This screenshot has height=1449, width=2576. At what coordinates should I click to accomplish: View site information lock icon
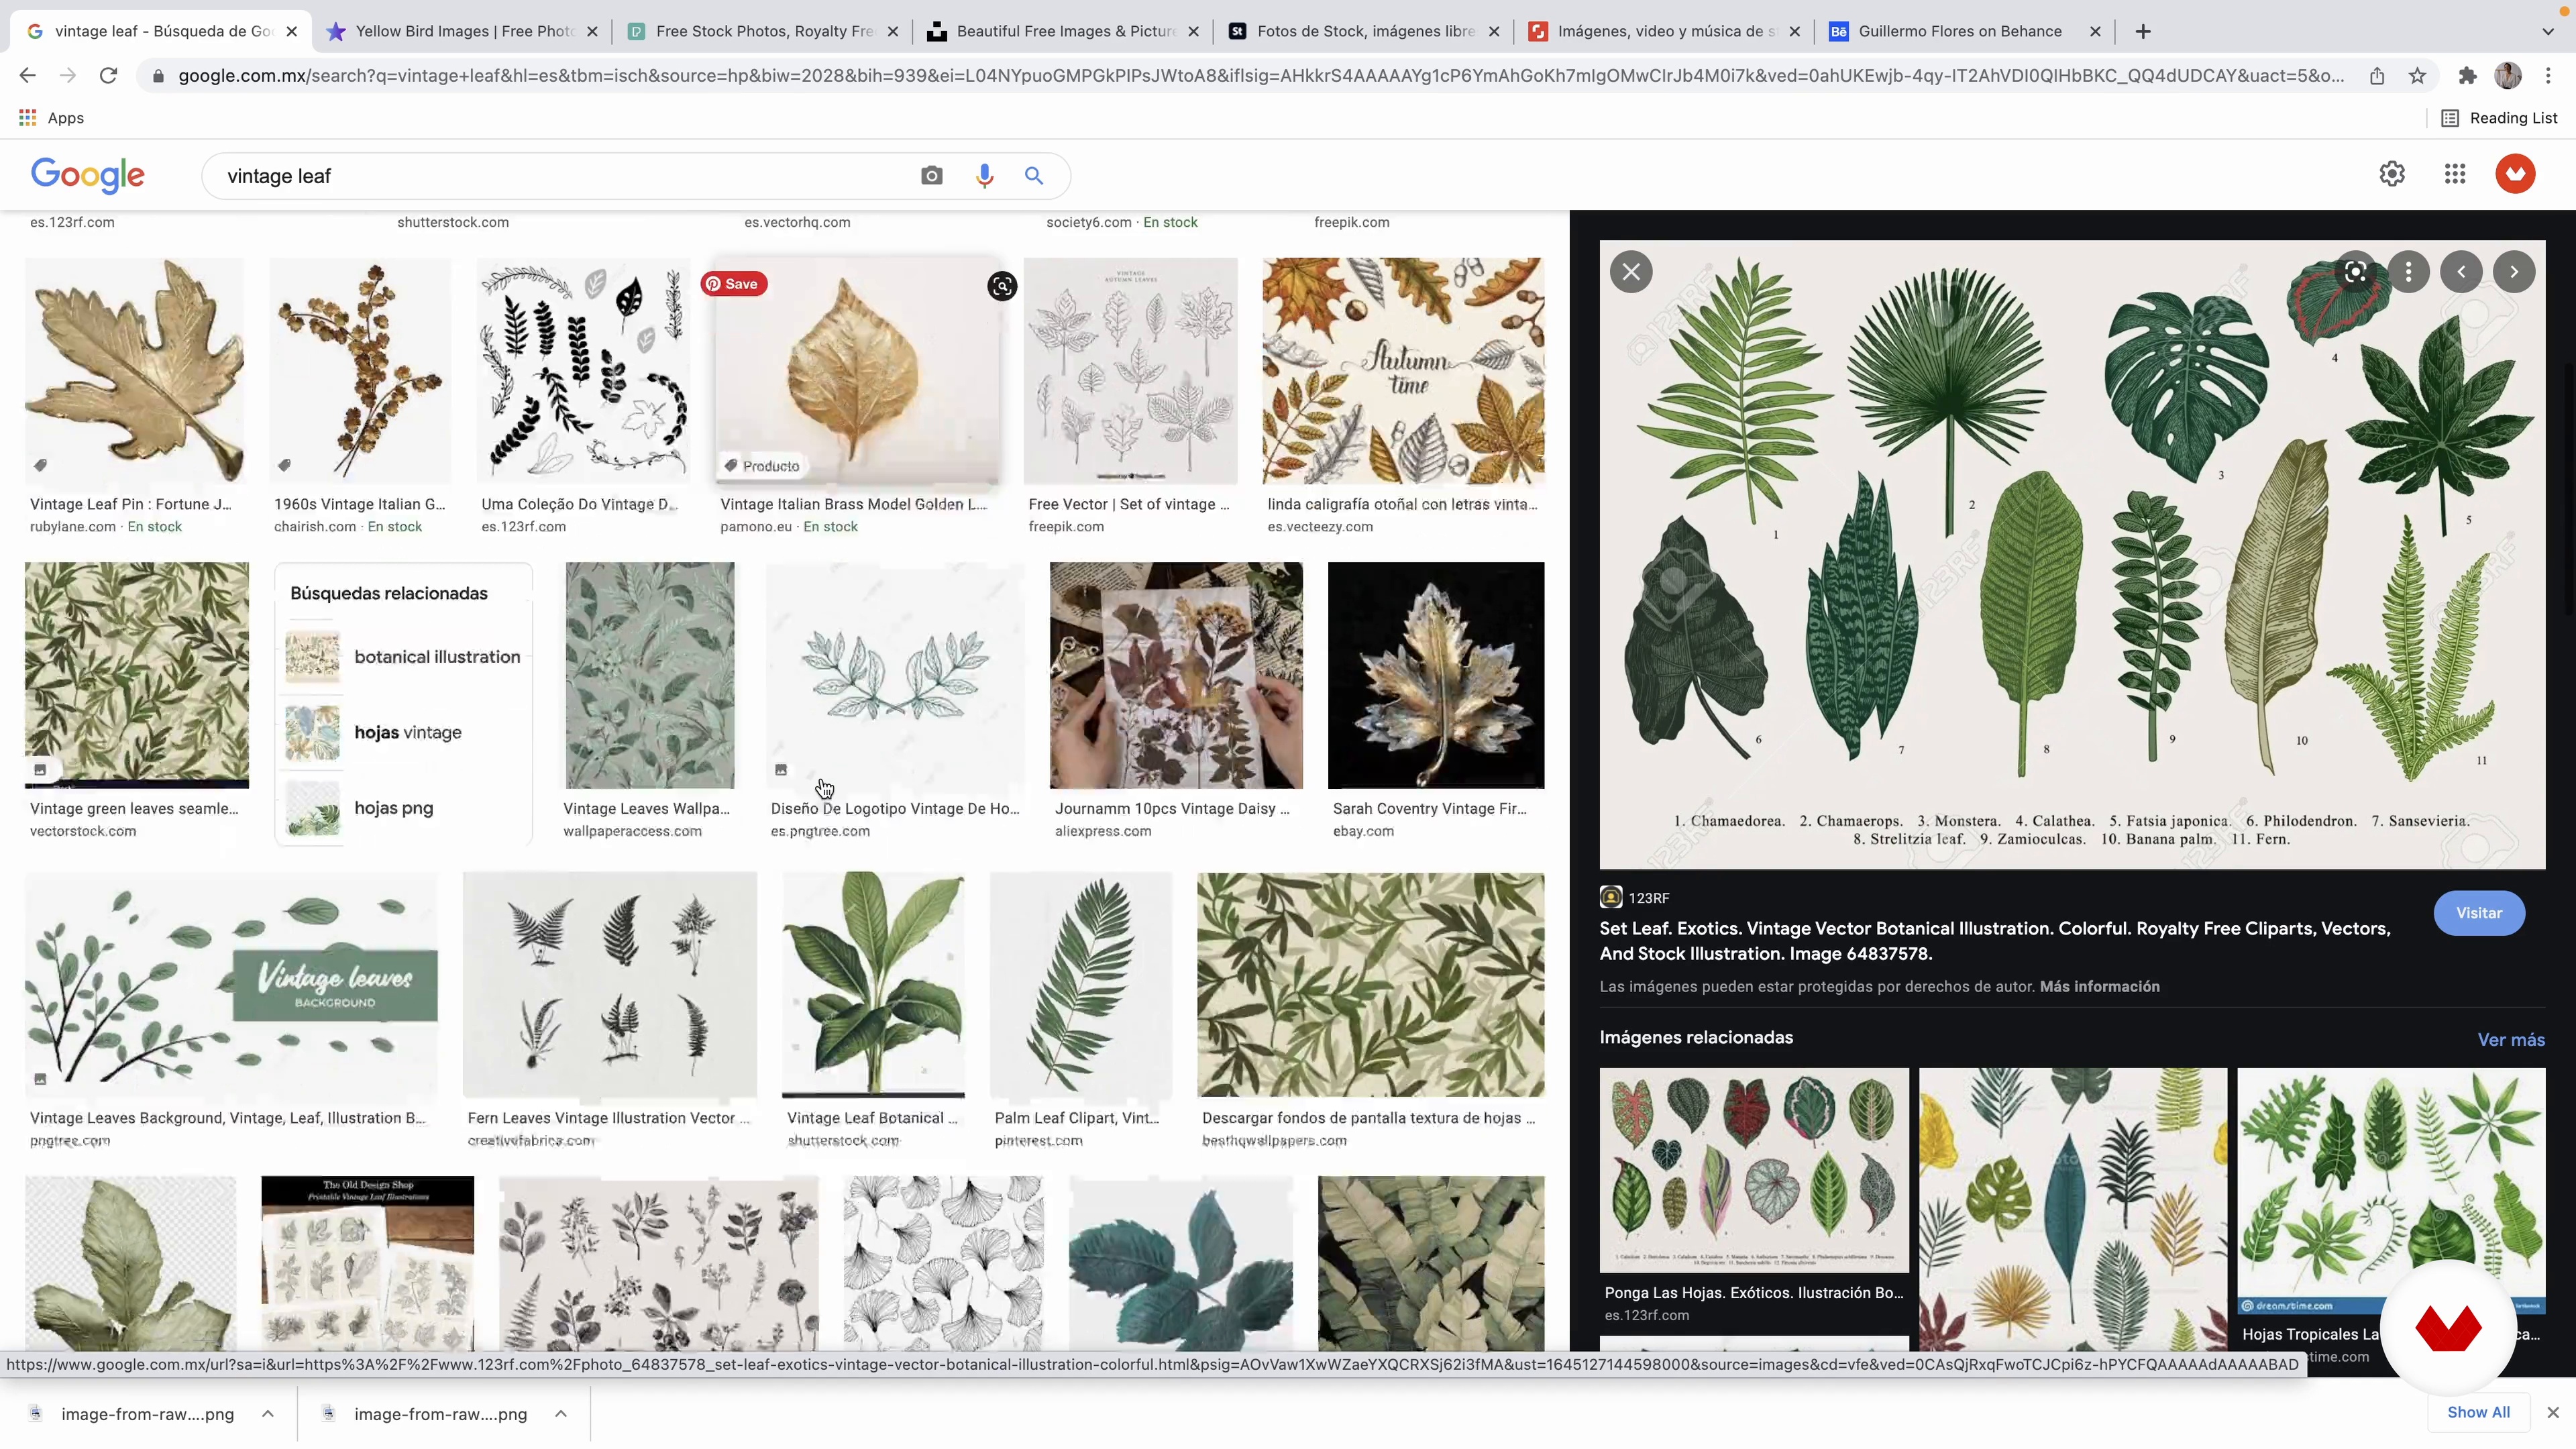pyautogui.click(x=158, y=76)
